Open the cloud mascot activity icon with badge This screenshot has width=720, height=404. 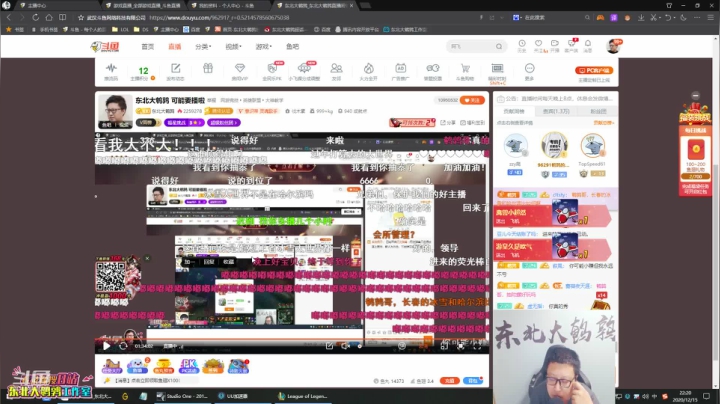tap(138, 366)
